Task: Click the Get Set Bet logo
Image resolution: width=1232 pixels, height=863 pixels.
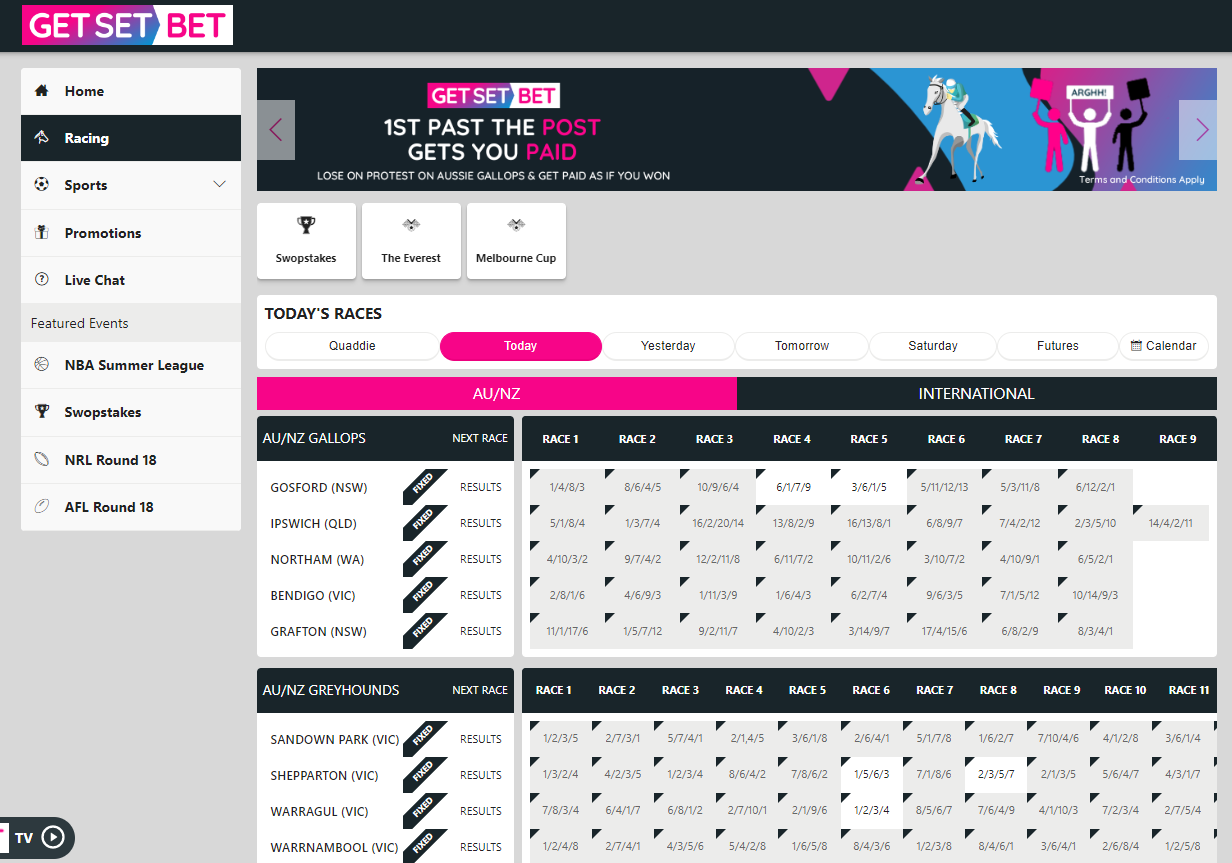Action: pyautogui.click(x=127, y=25)
